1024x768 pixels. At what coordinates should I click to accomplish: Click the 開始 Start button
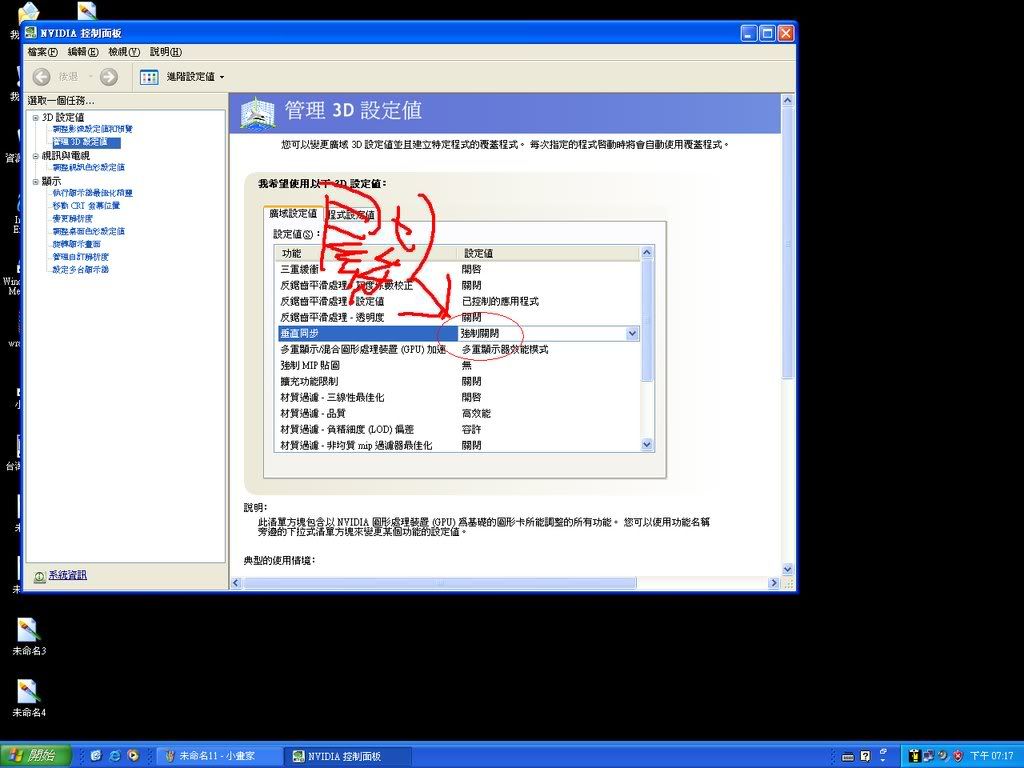[34, 756]
